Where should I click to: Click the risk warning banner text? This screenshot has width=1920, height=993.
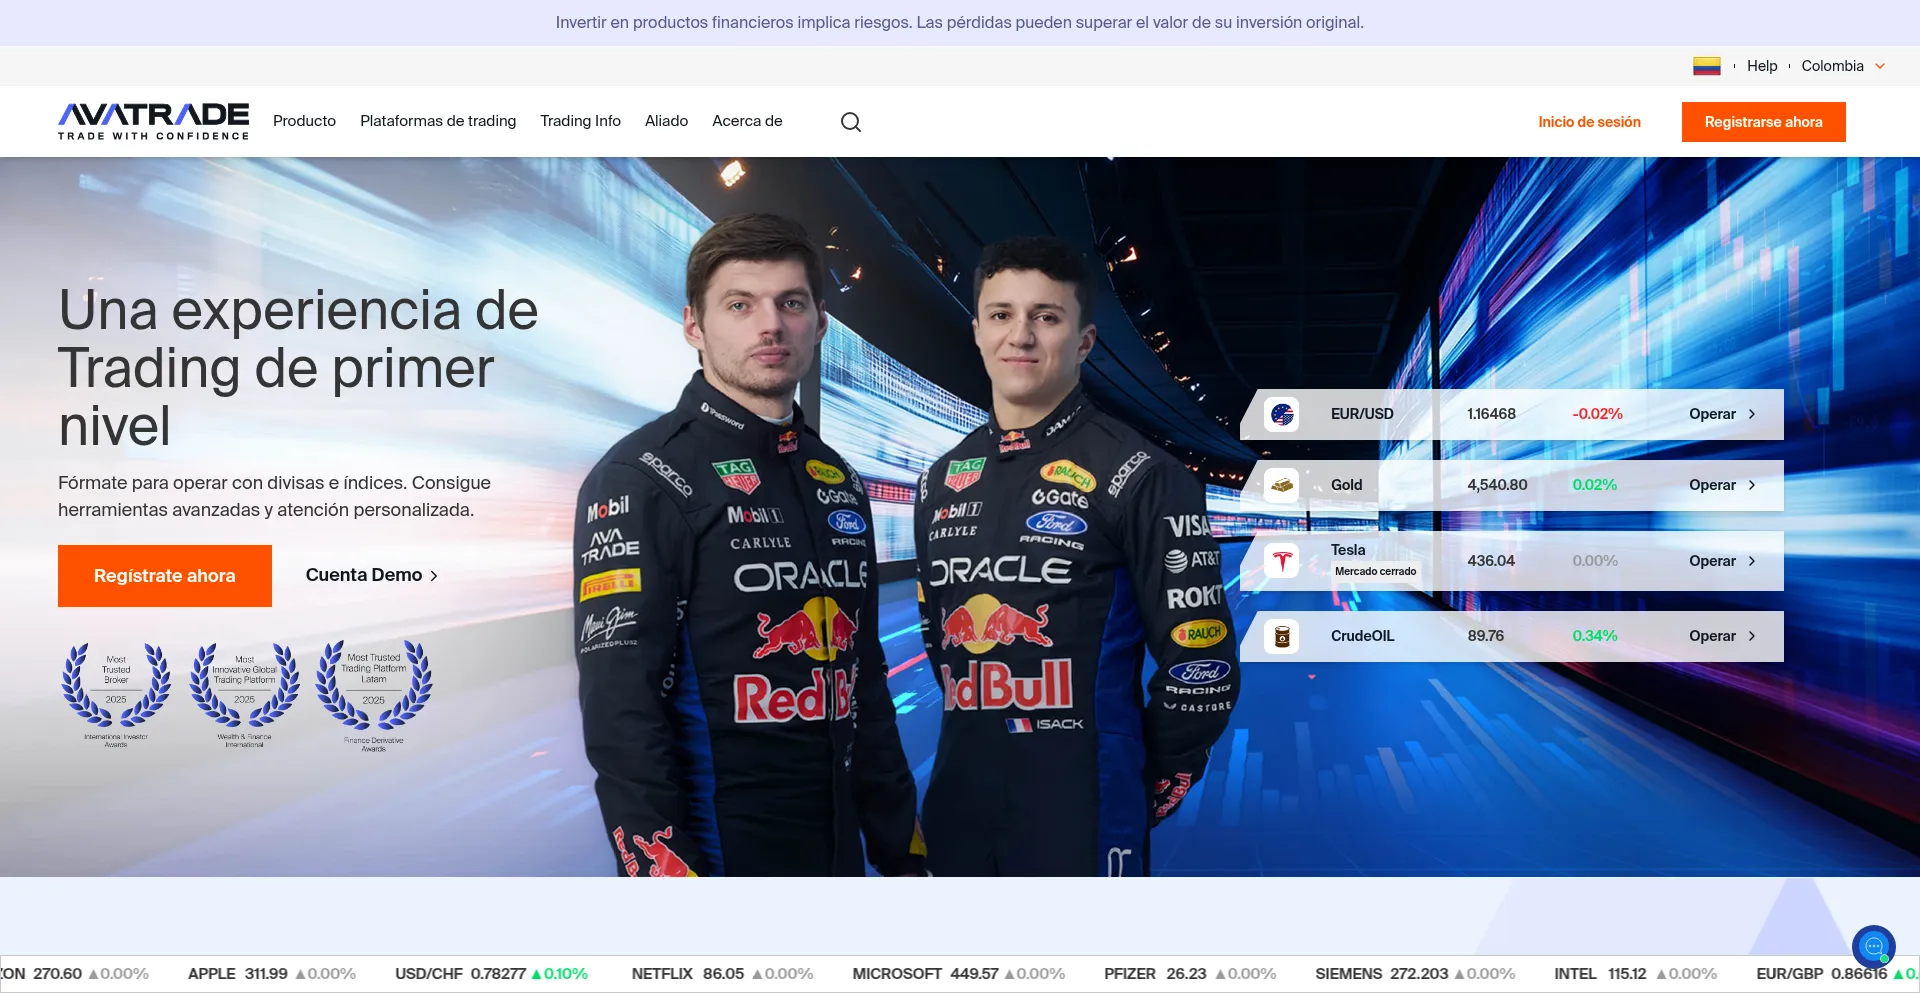tap(960, 23)
